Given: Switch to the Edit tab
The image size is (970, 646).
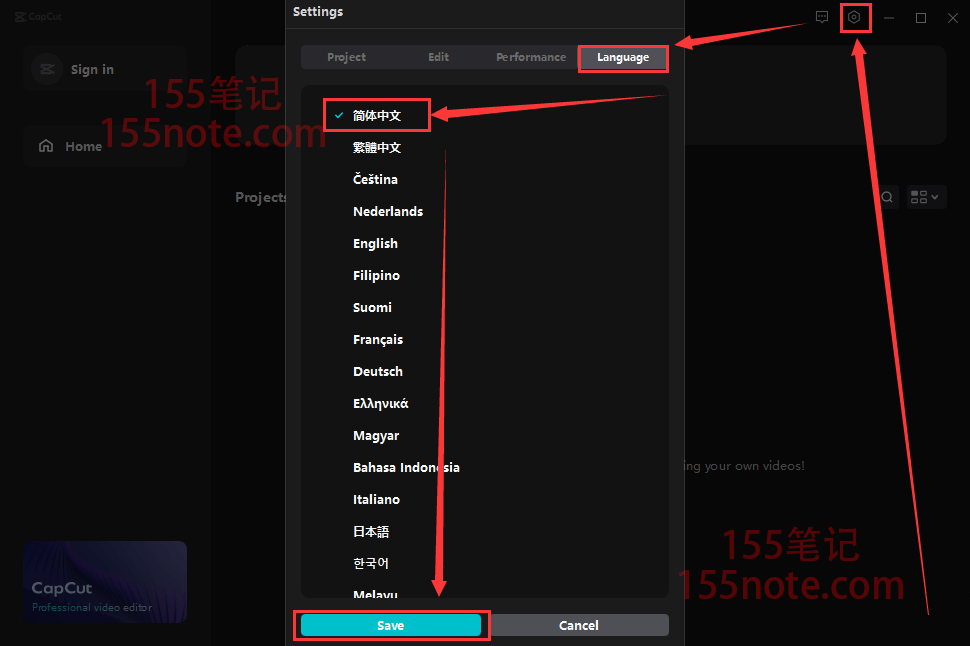Looking at the screenshot, I should click(x=438, y=58).
